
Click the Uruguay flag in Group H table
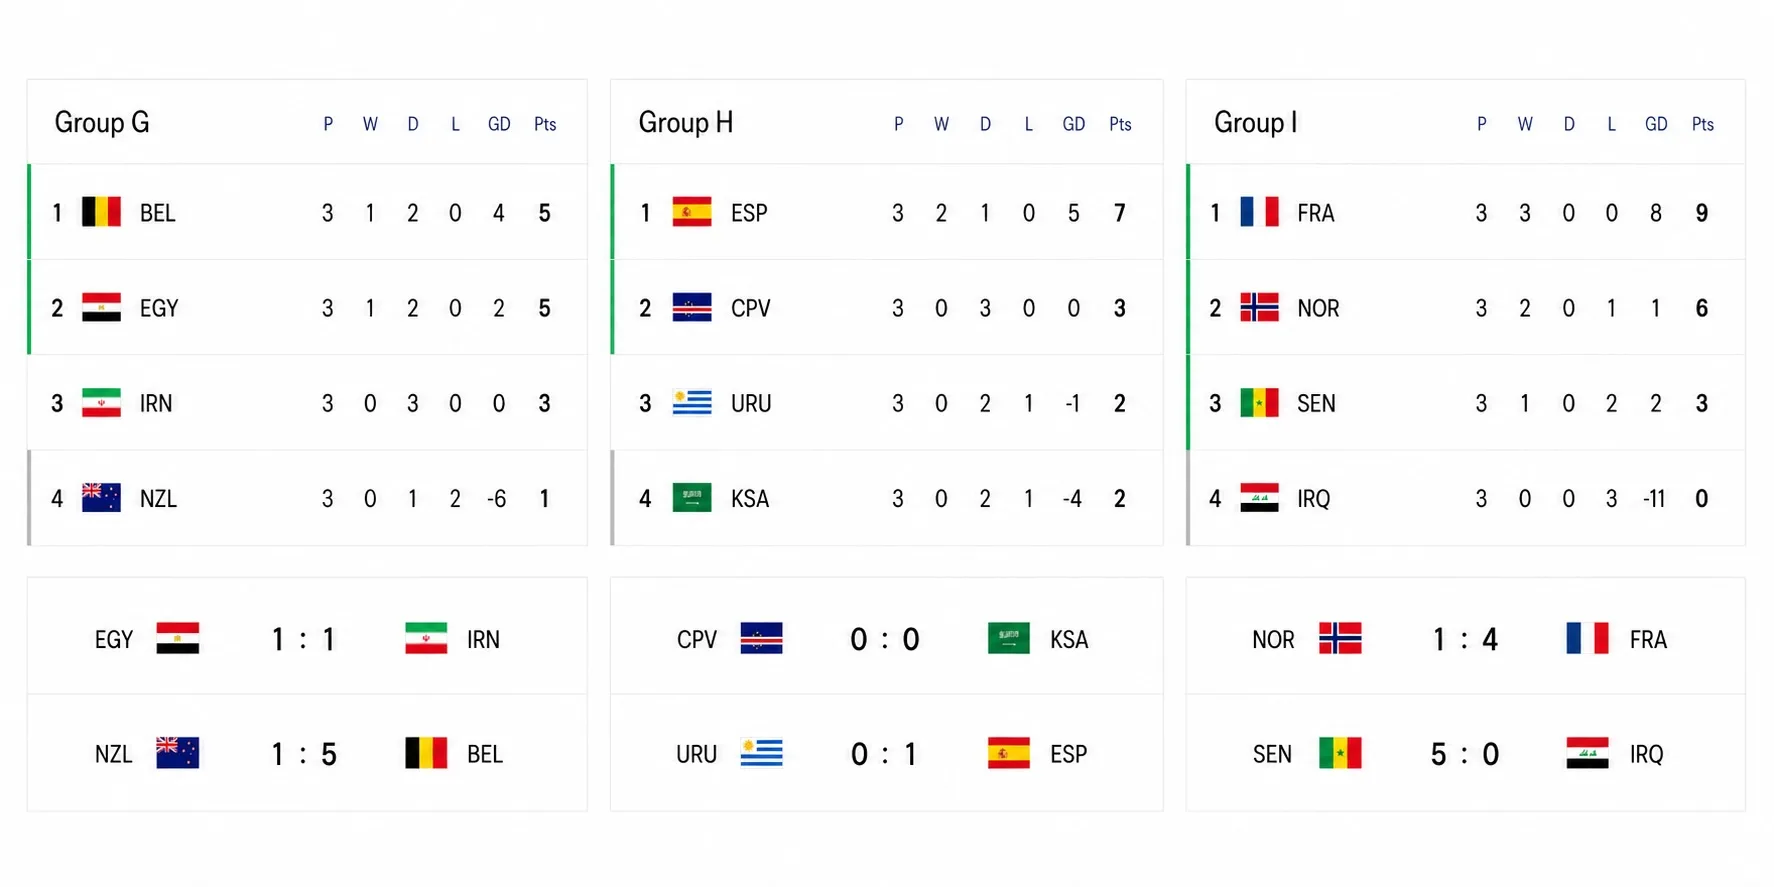point(692,402)
